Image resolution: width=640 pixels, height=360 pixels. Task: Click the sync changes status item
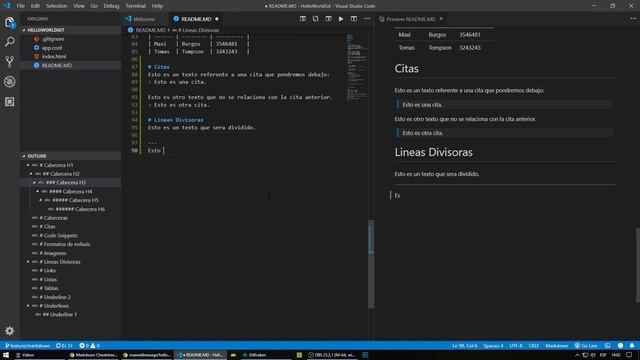tap(64, 346)
